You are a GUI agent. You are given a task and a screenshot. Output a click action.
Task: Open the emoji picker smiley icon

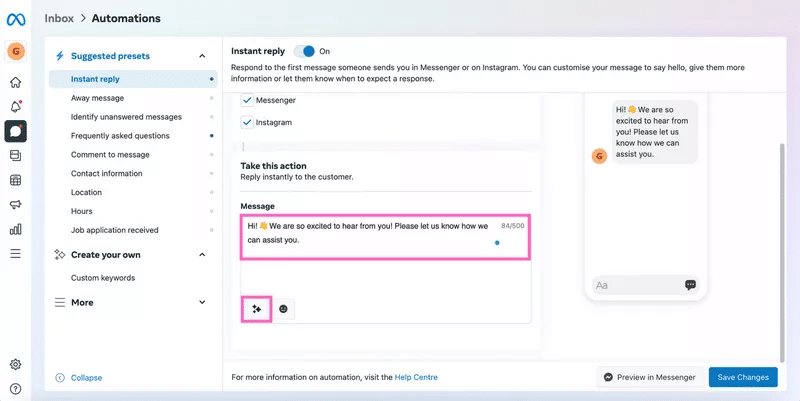284,309
